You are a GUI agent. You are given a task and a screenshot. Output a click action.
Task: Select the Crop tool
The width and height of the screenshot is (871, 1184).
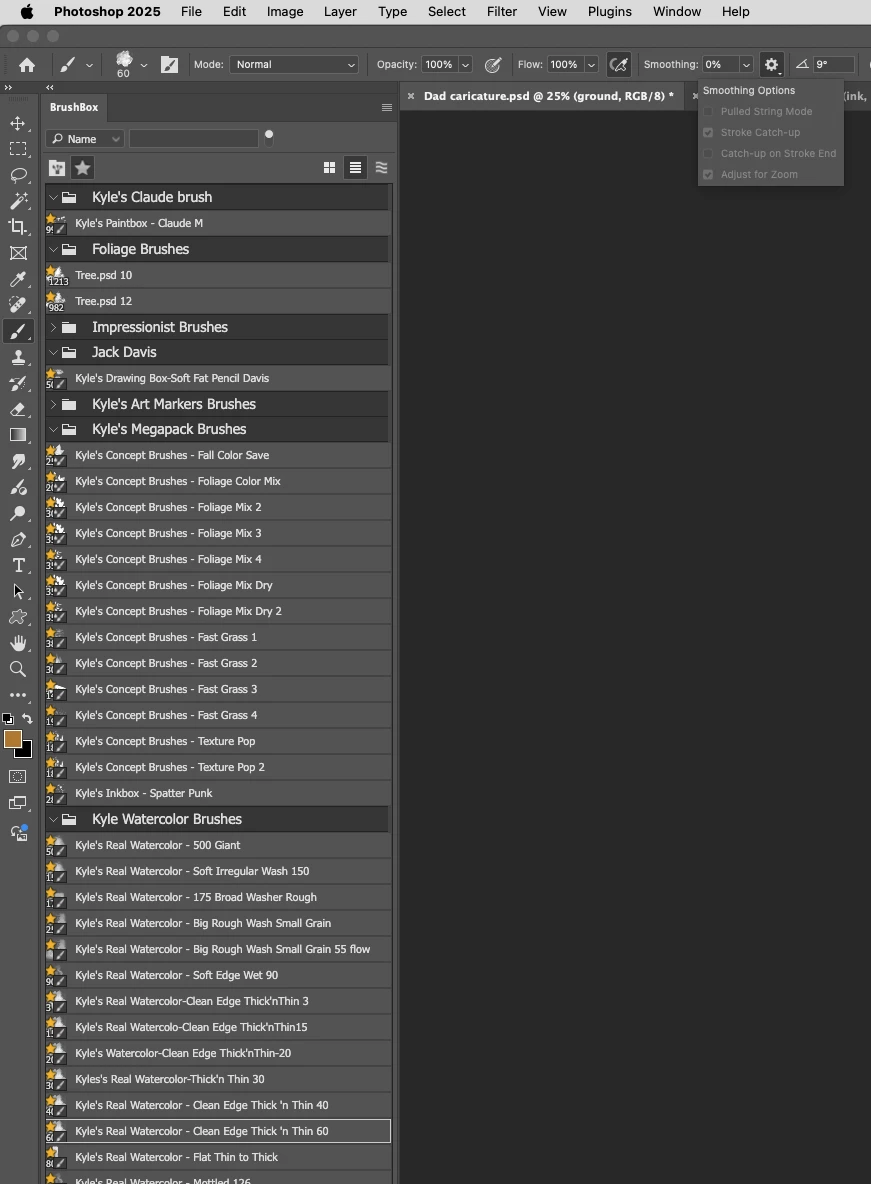(18, 227)
